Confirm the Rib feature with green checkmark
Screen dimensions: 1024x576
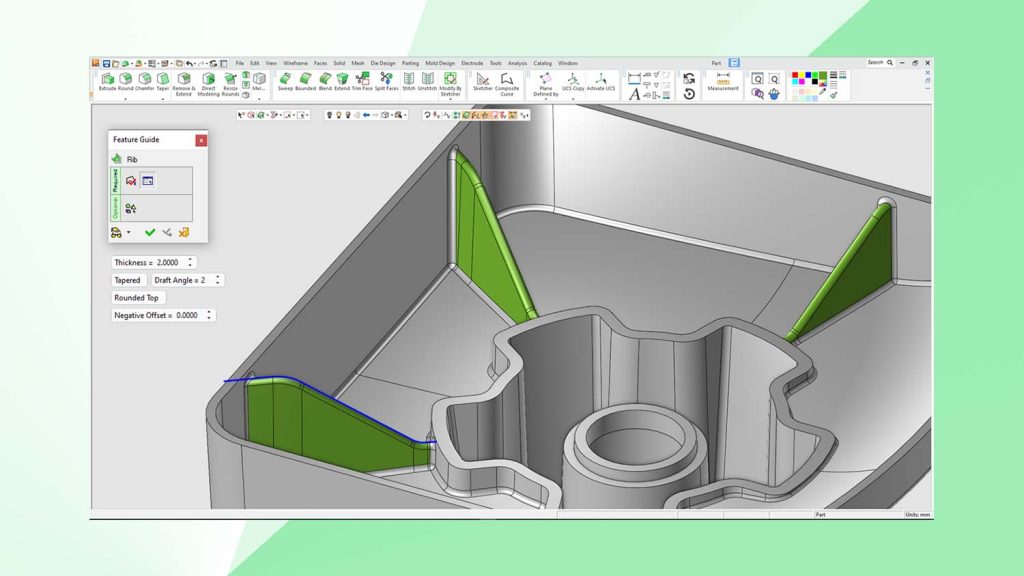[149, 232]
